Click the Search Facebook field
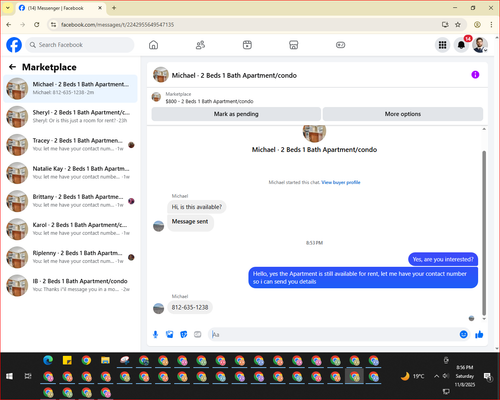This screenshot has height=400, width=500. pos(80,45)
